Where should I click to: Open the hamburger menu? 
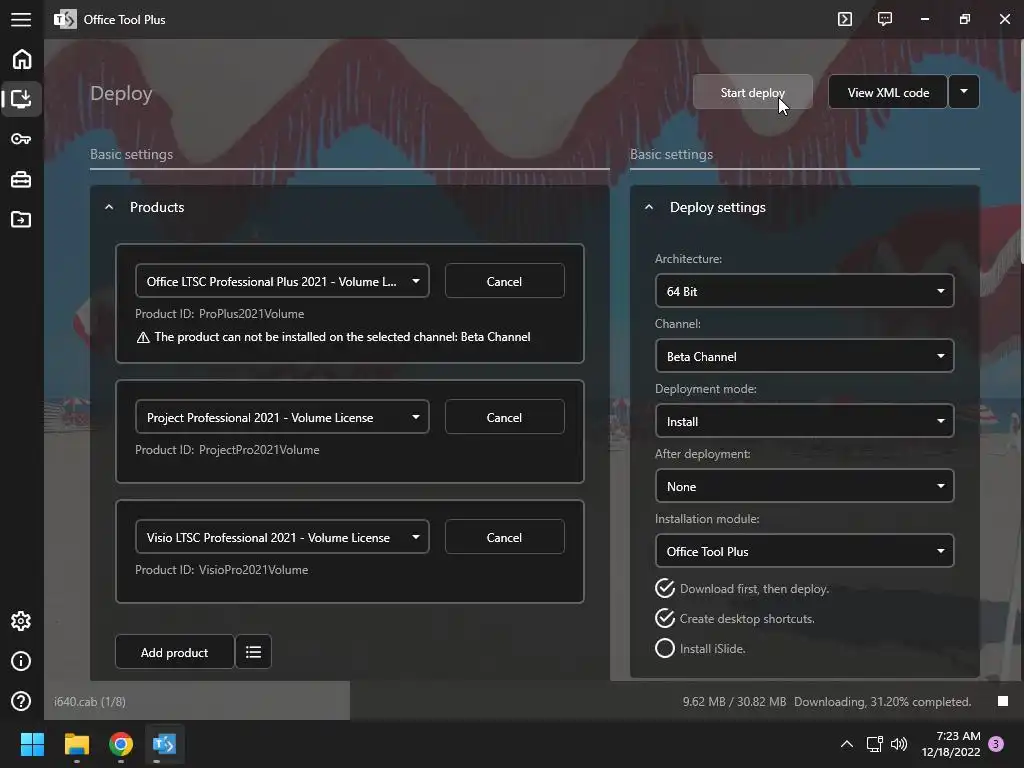21,20
